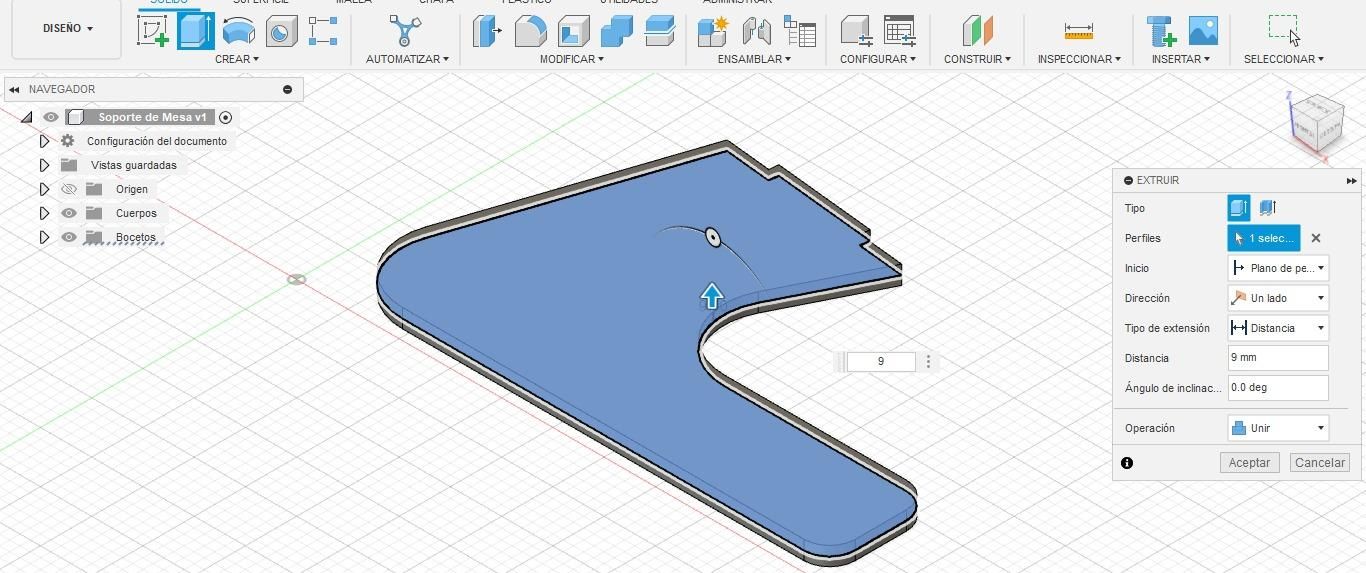Open the Configuration Table icon
This screenshot has height=573, width=1366.
[x=900, y=31]
